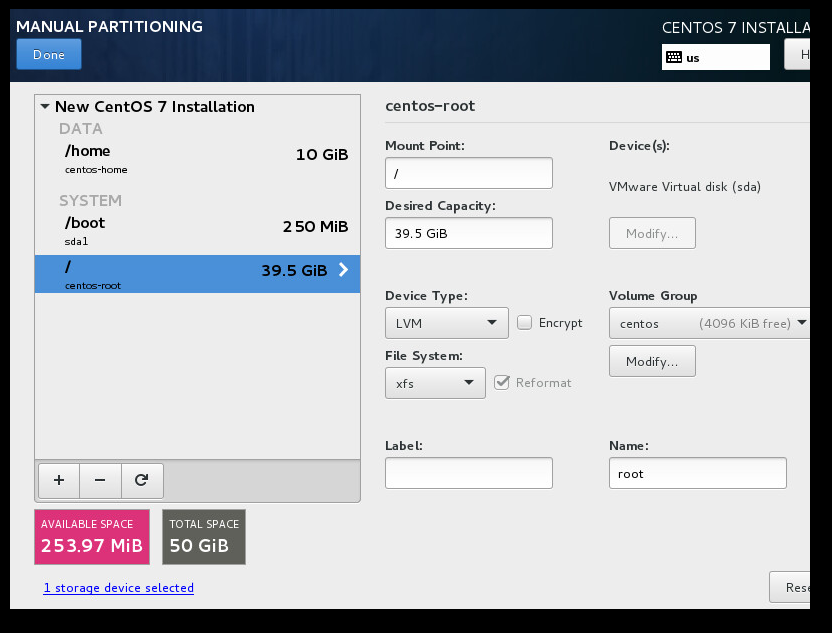Image resolution: width=832 pixels, height=633 pixels.
Task: Click the centos-root heading text
Action: point(430,106)
